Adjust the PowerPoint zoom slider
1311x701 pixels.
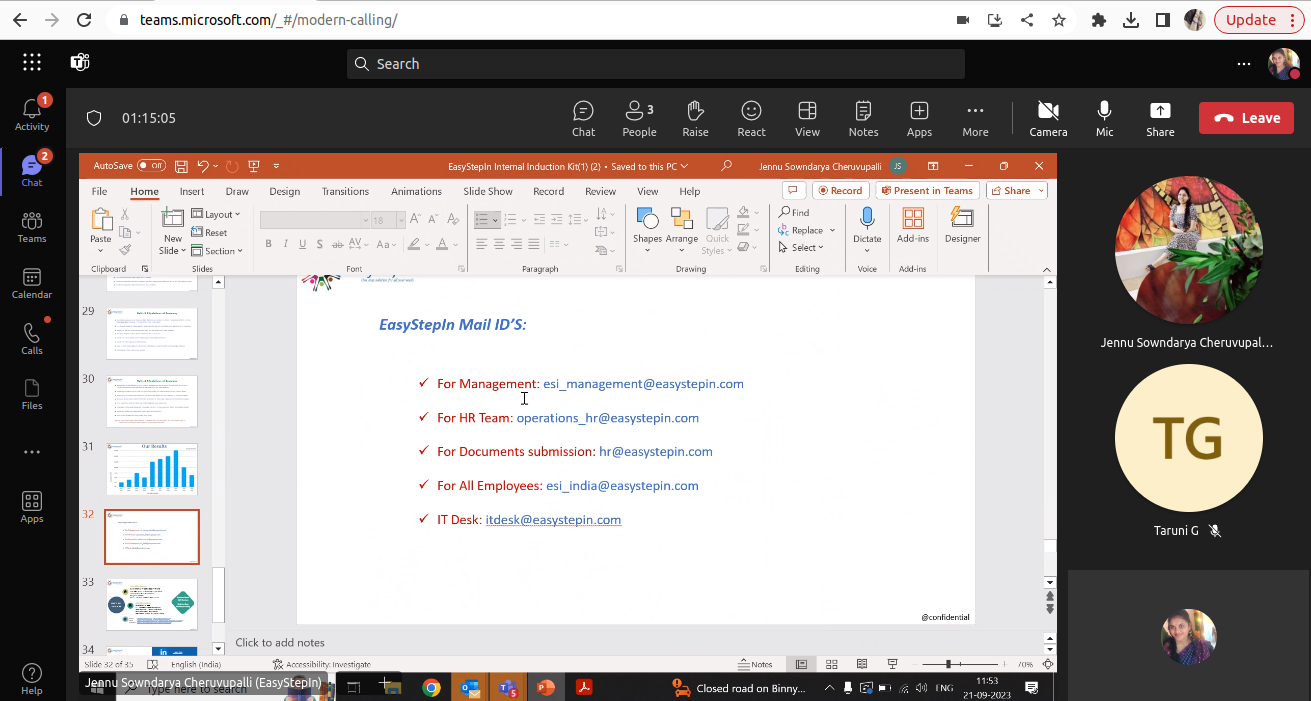click(x=948, y=664)
